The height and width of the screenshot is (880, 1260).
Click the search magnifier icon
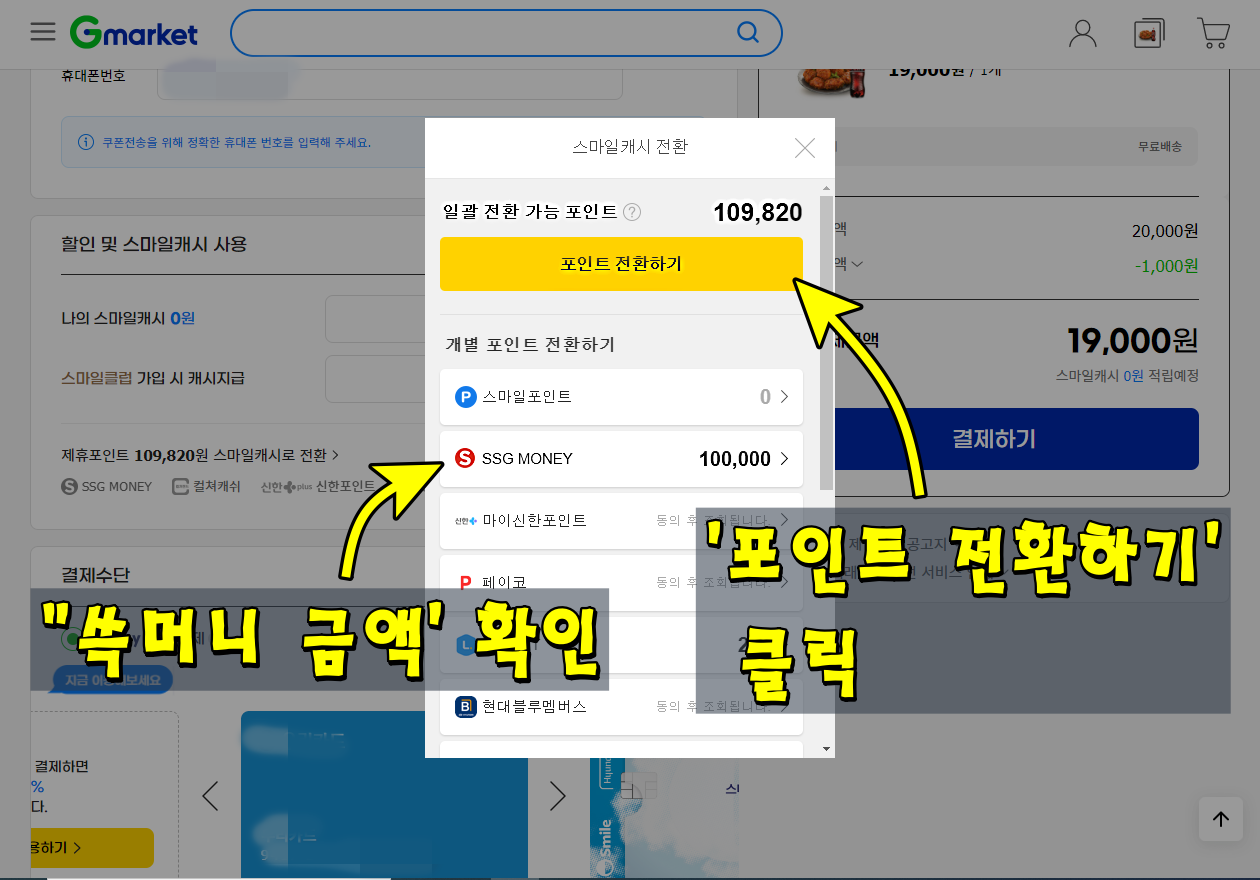point(747,33)
